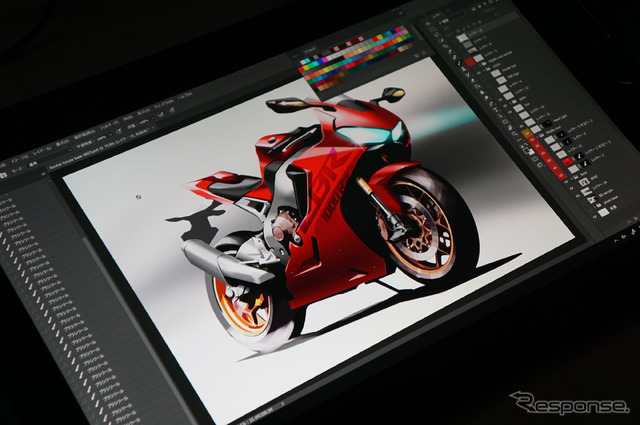The image size is (640, 425).
Task: Collapse the LOGO layer group
Action: [485, 70]
